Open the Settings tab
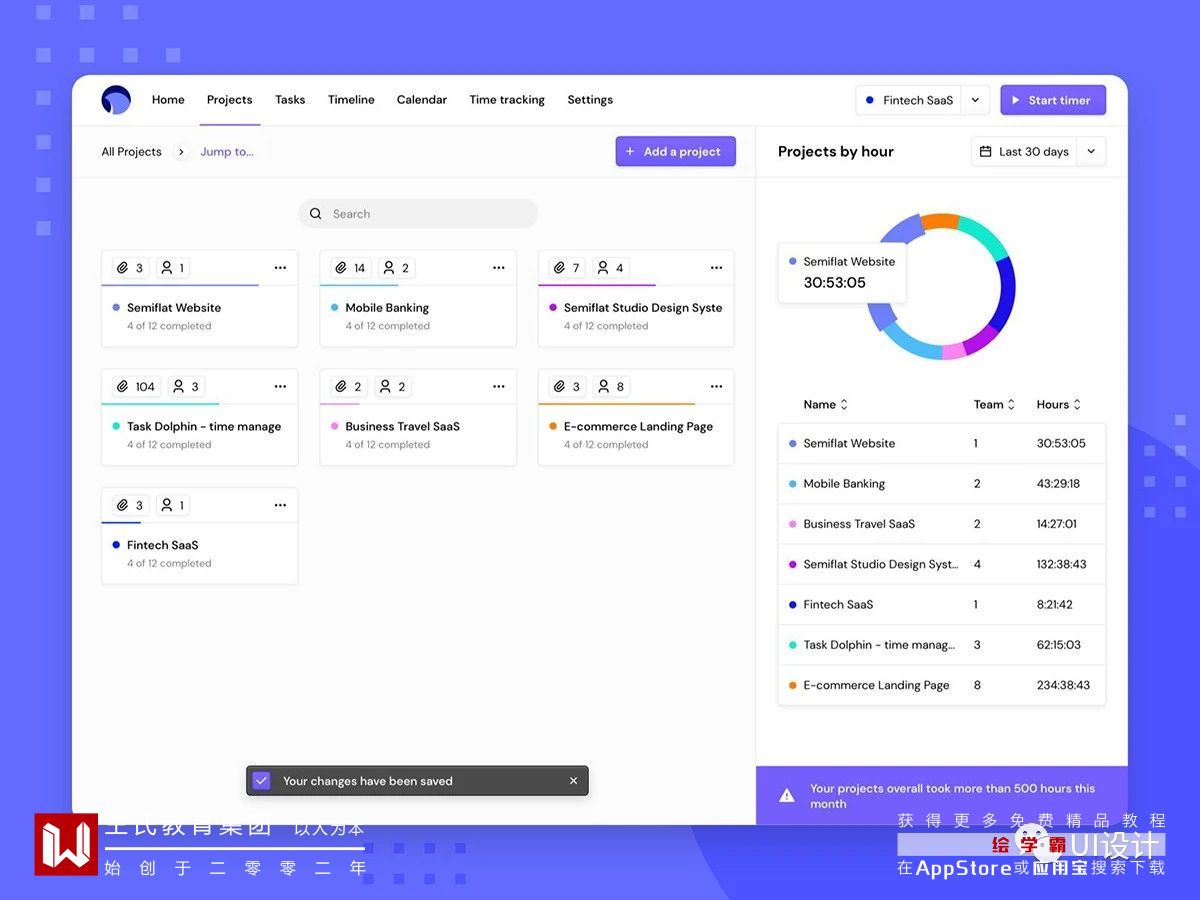 point(590,100)
